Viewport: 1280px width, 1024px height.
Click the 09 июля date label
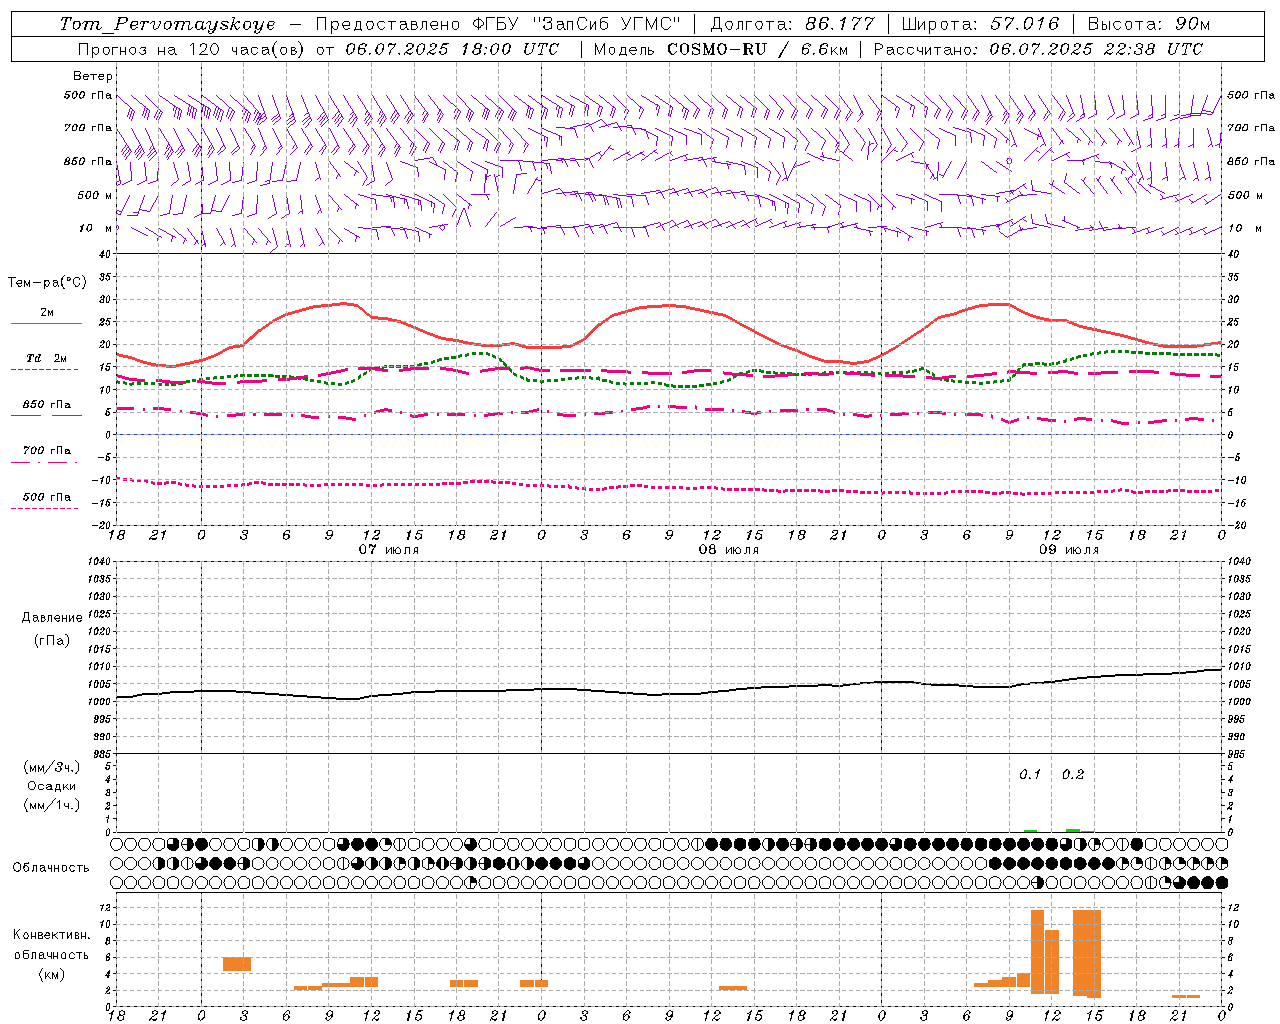coord(1069,550)
